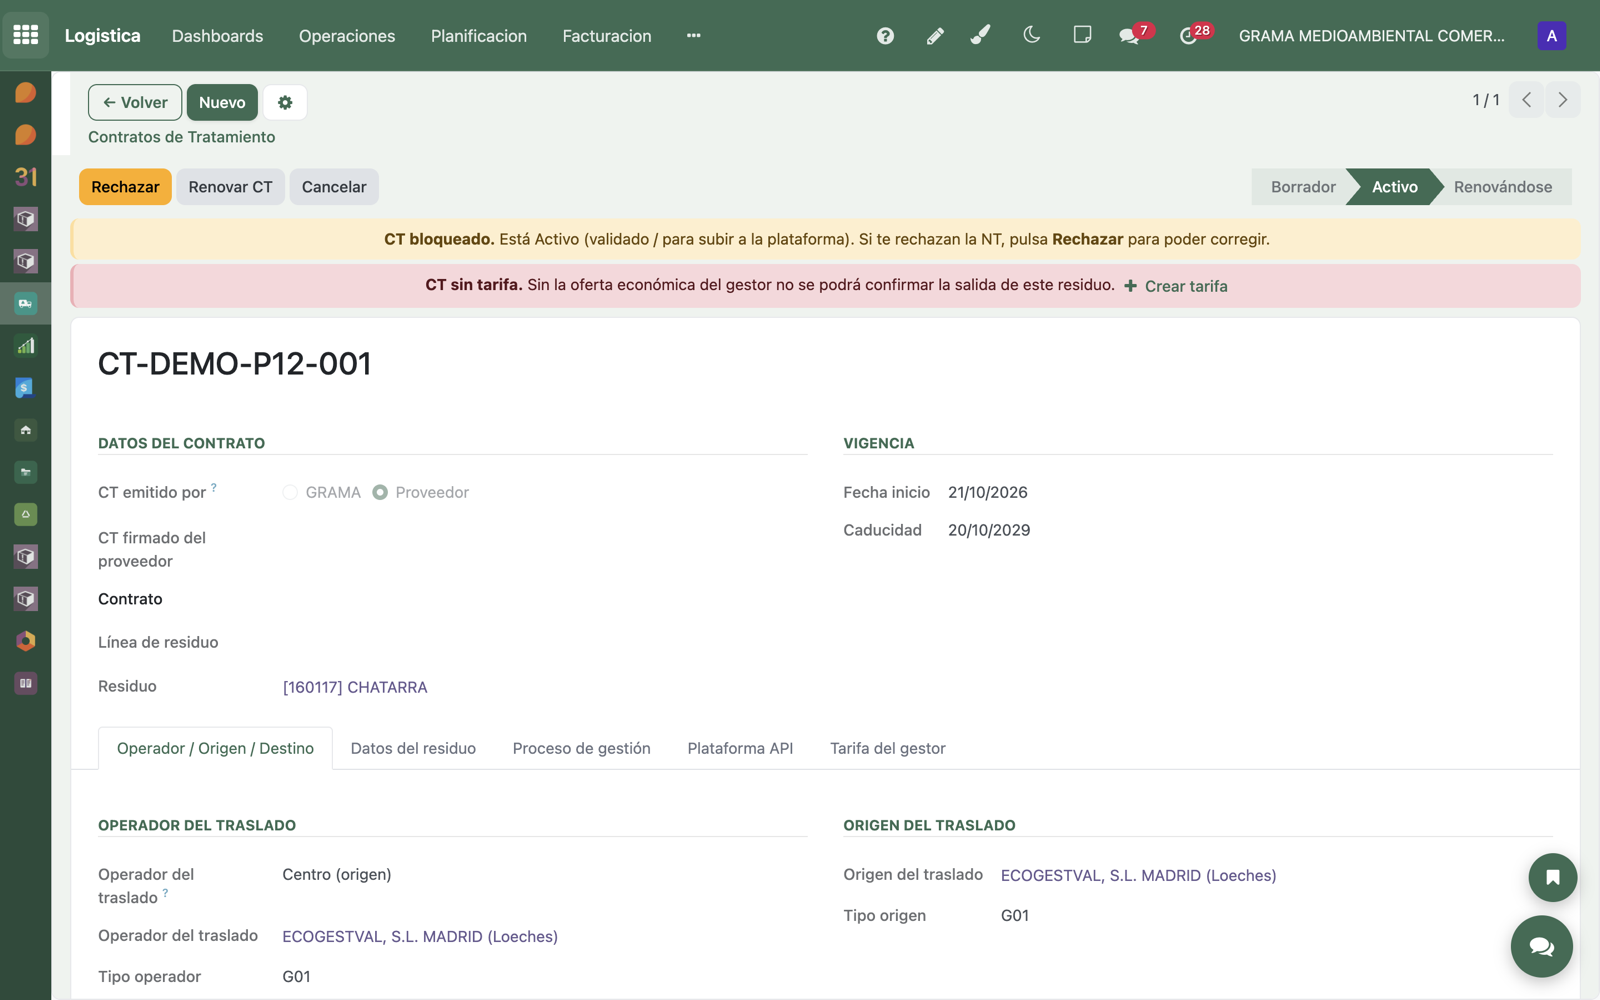Image resolution: width=1600 pixels, height=1000 pixels.
Task: Select GRAMA radio option
Action: pos(290,492)
